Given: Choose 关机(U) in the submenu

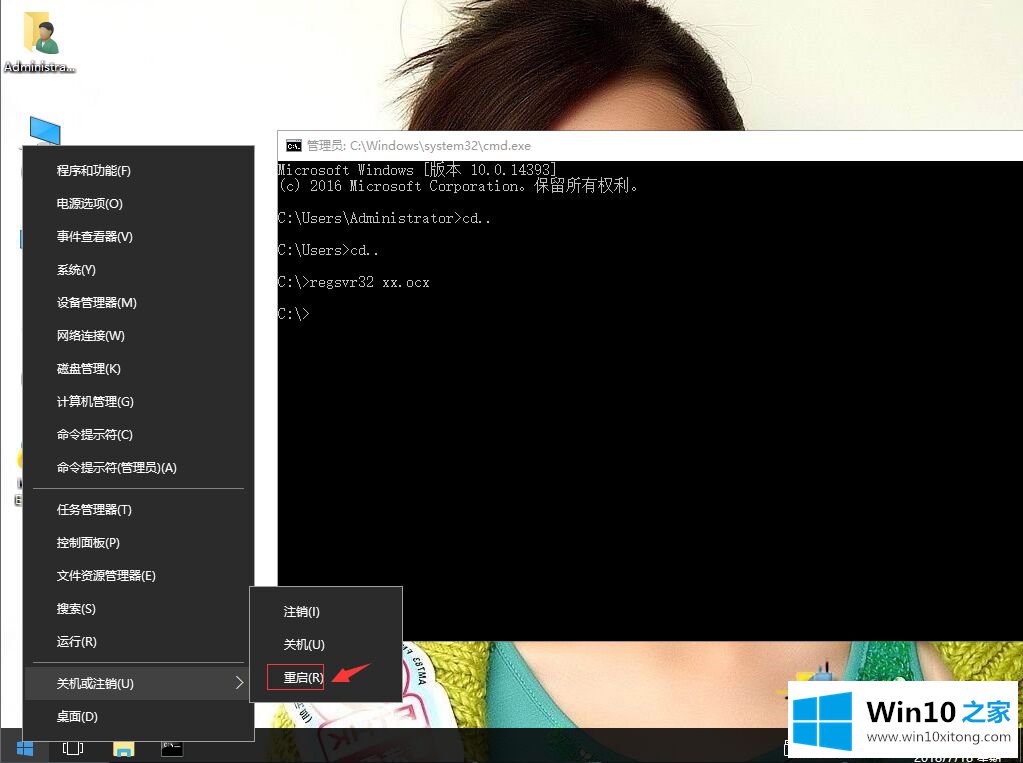Looking at the screenshot, I should pyautogui.click(x=326, y=644).
